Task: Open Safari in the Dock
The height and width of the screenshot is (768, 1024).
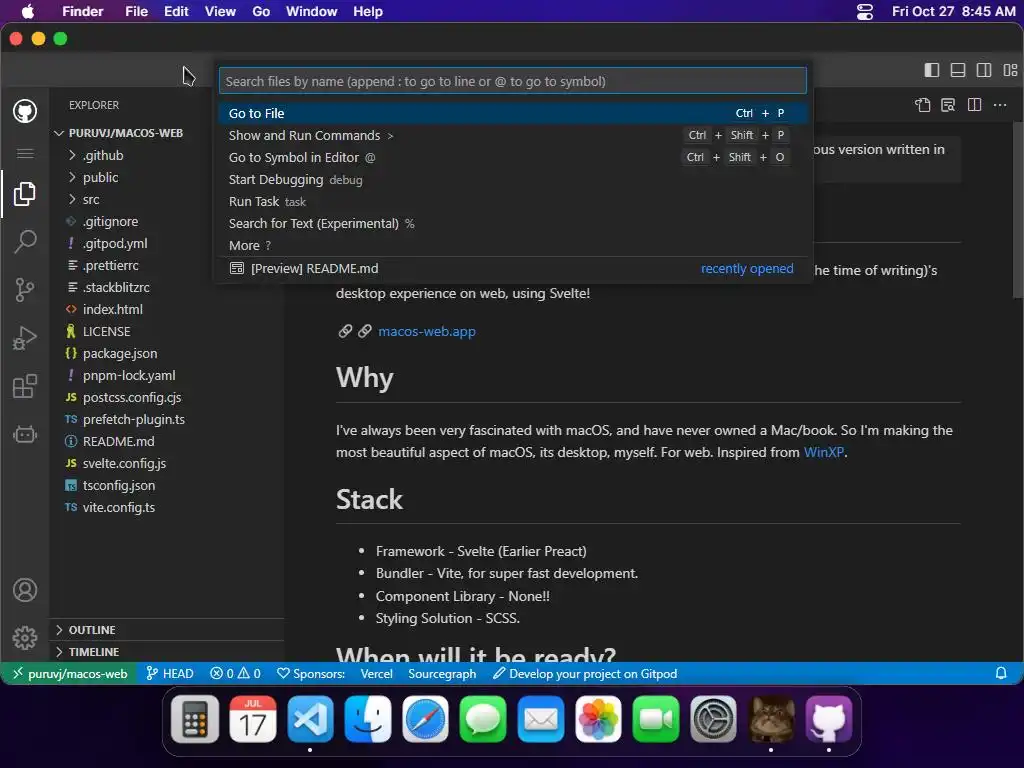Action: 425,720
